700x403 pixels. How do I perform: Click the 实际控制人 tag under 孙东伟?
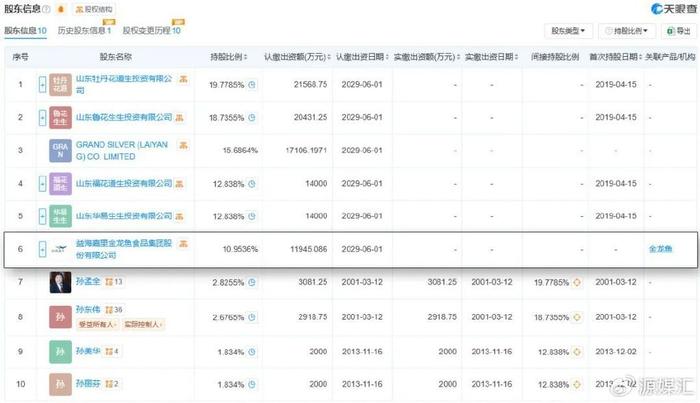143,324
